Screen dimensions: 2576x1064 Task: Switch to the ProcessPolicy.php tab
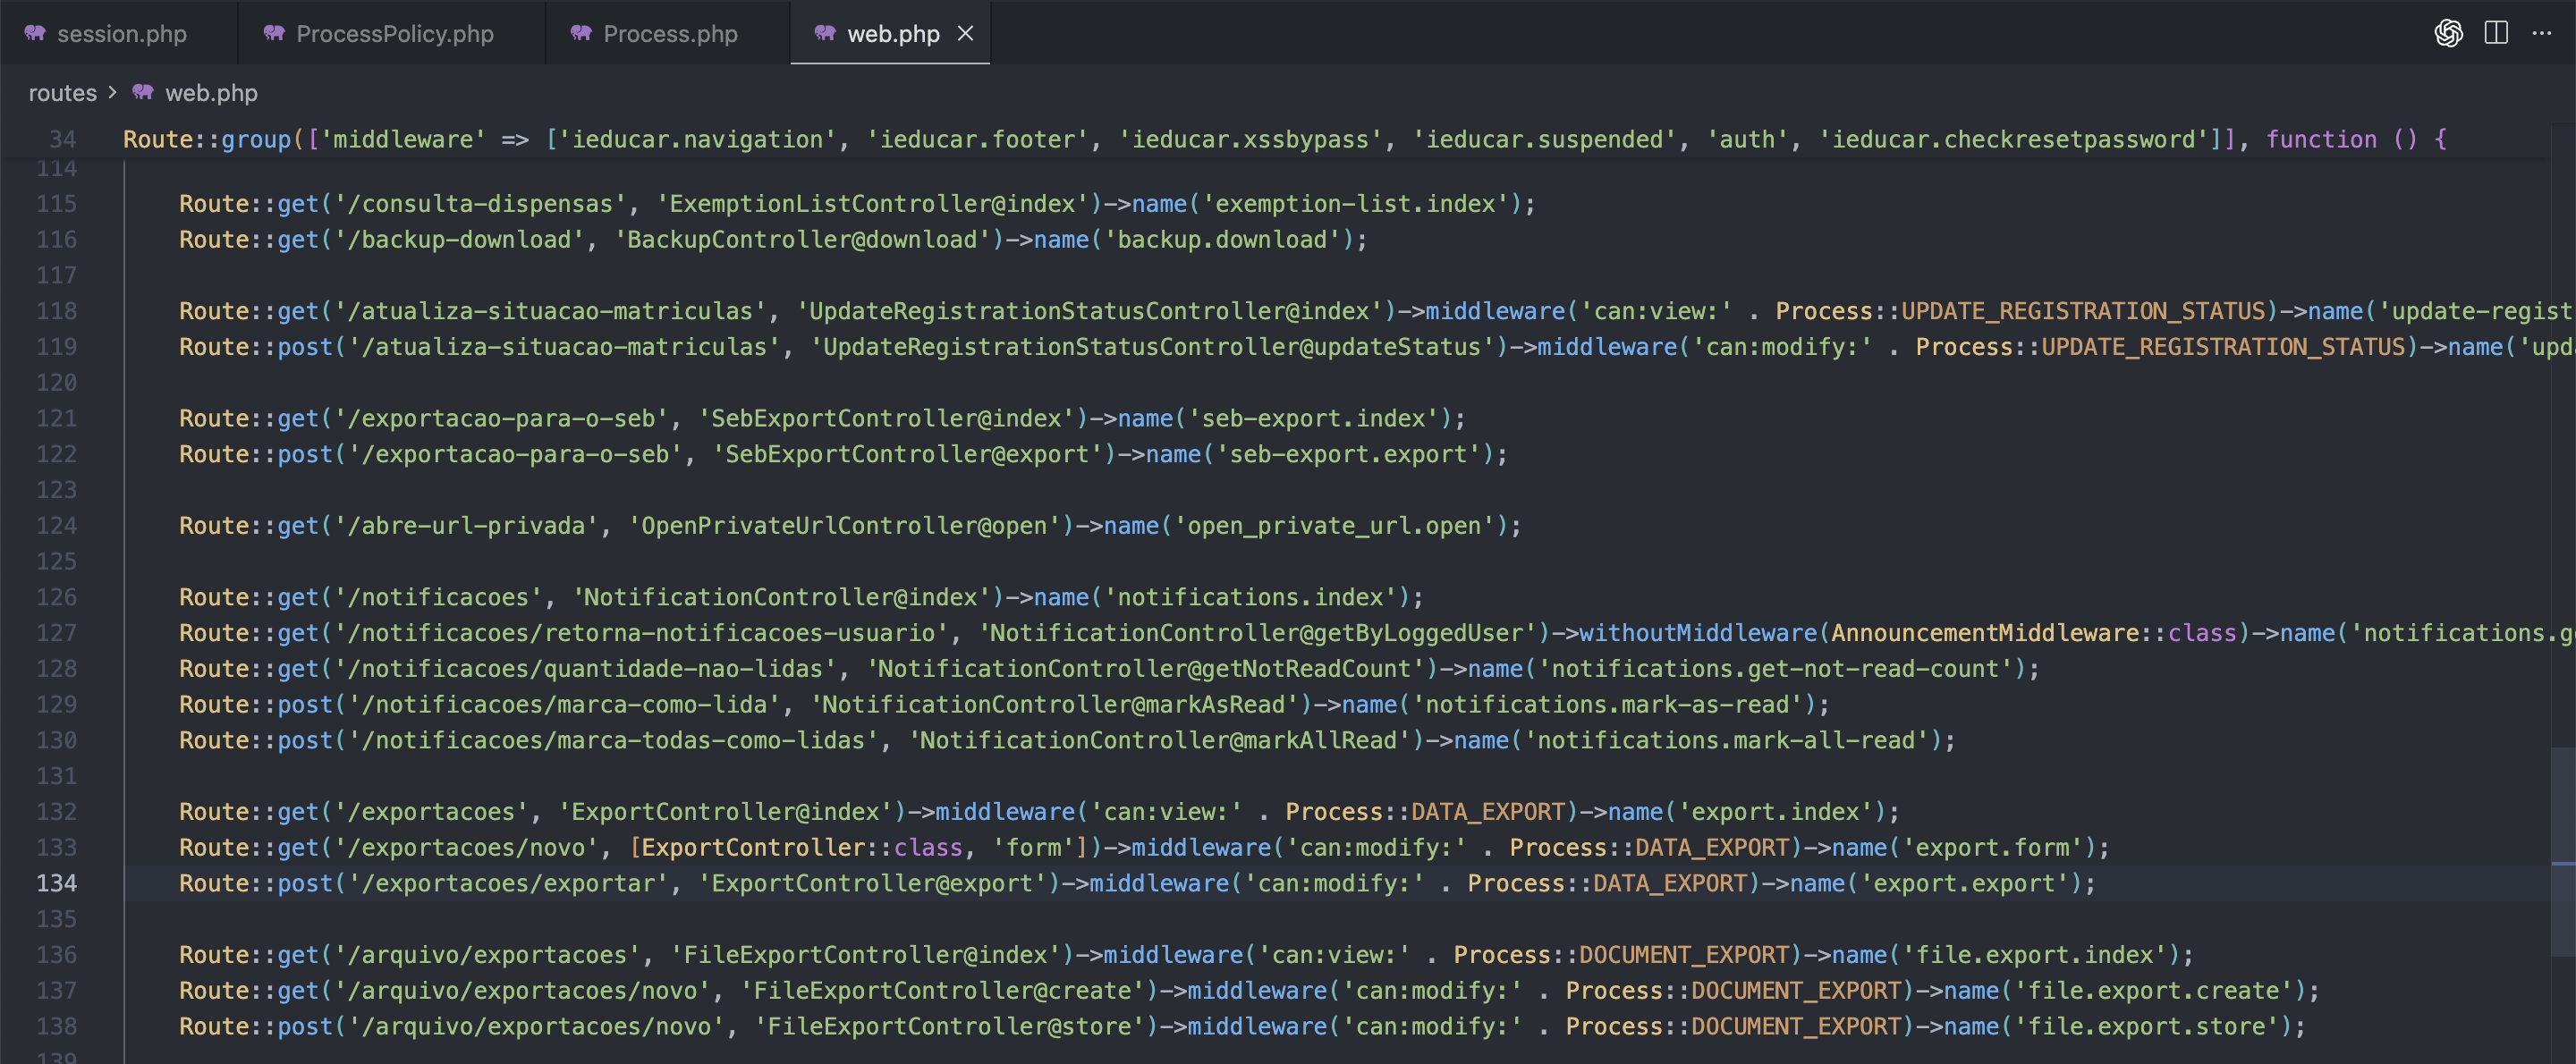(x=395, y=34)
